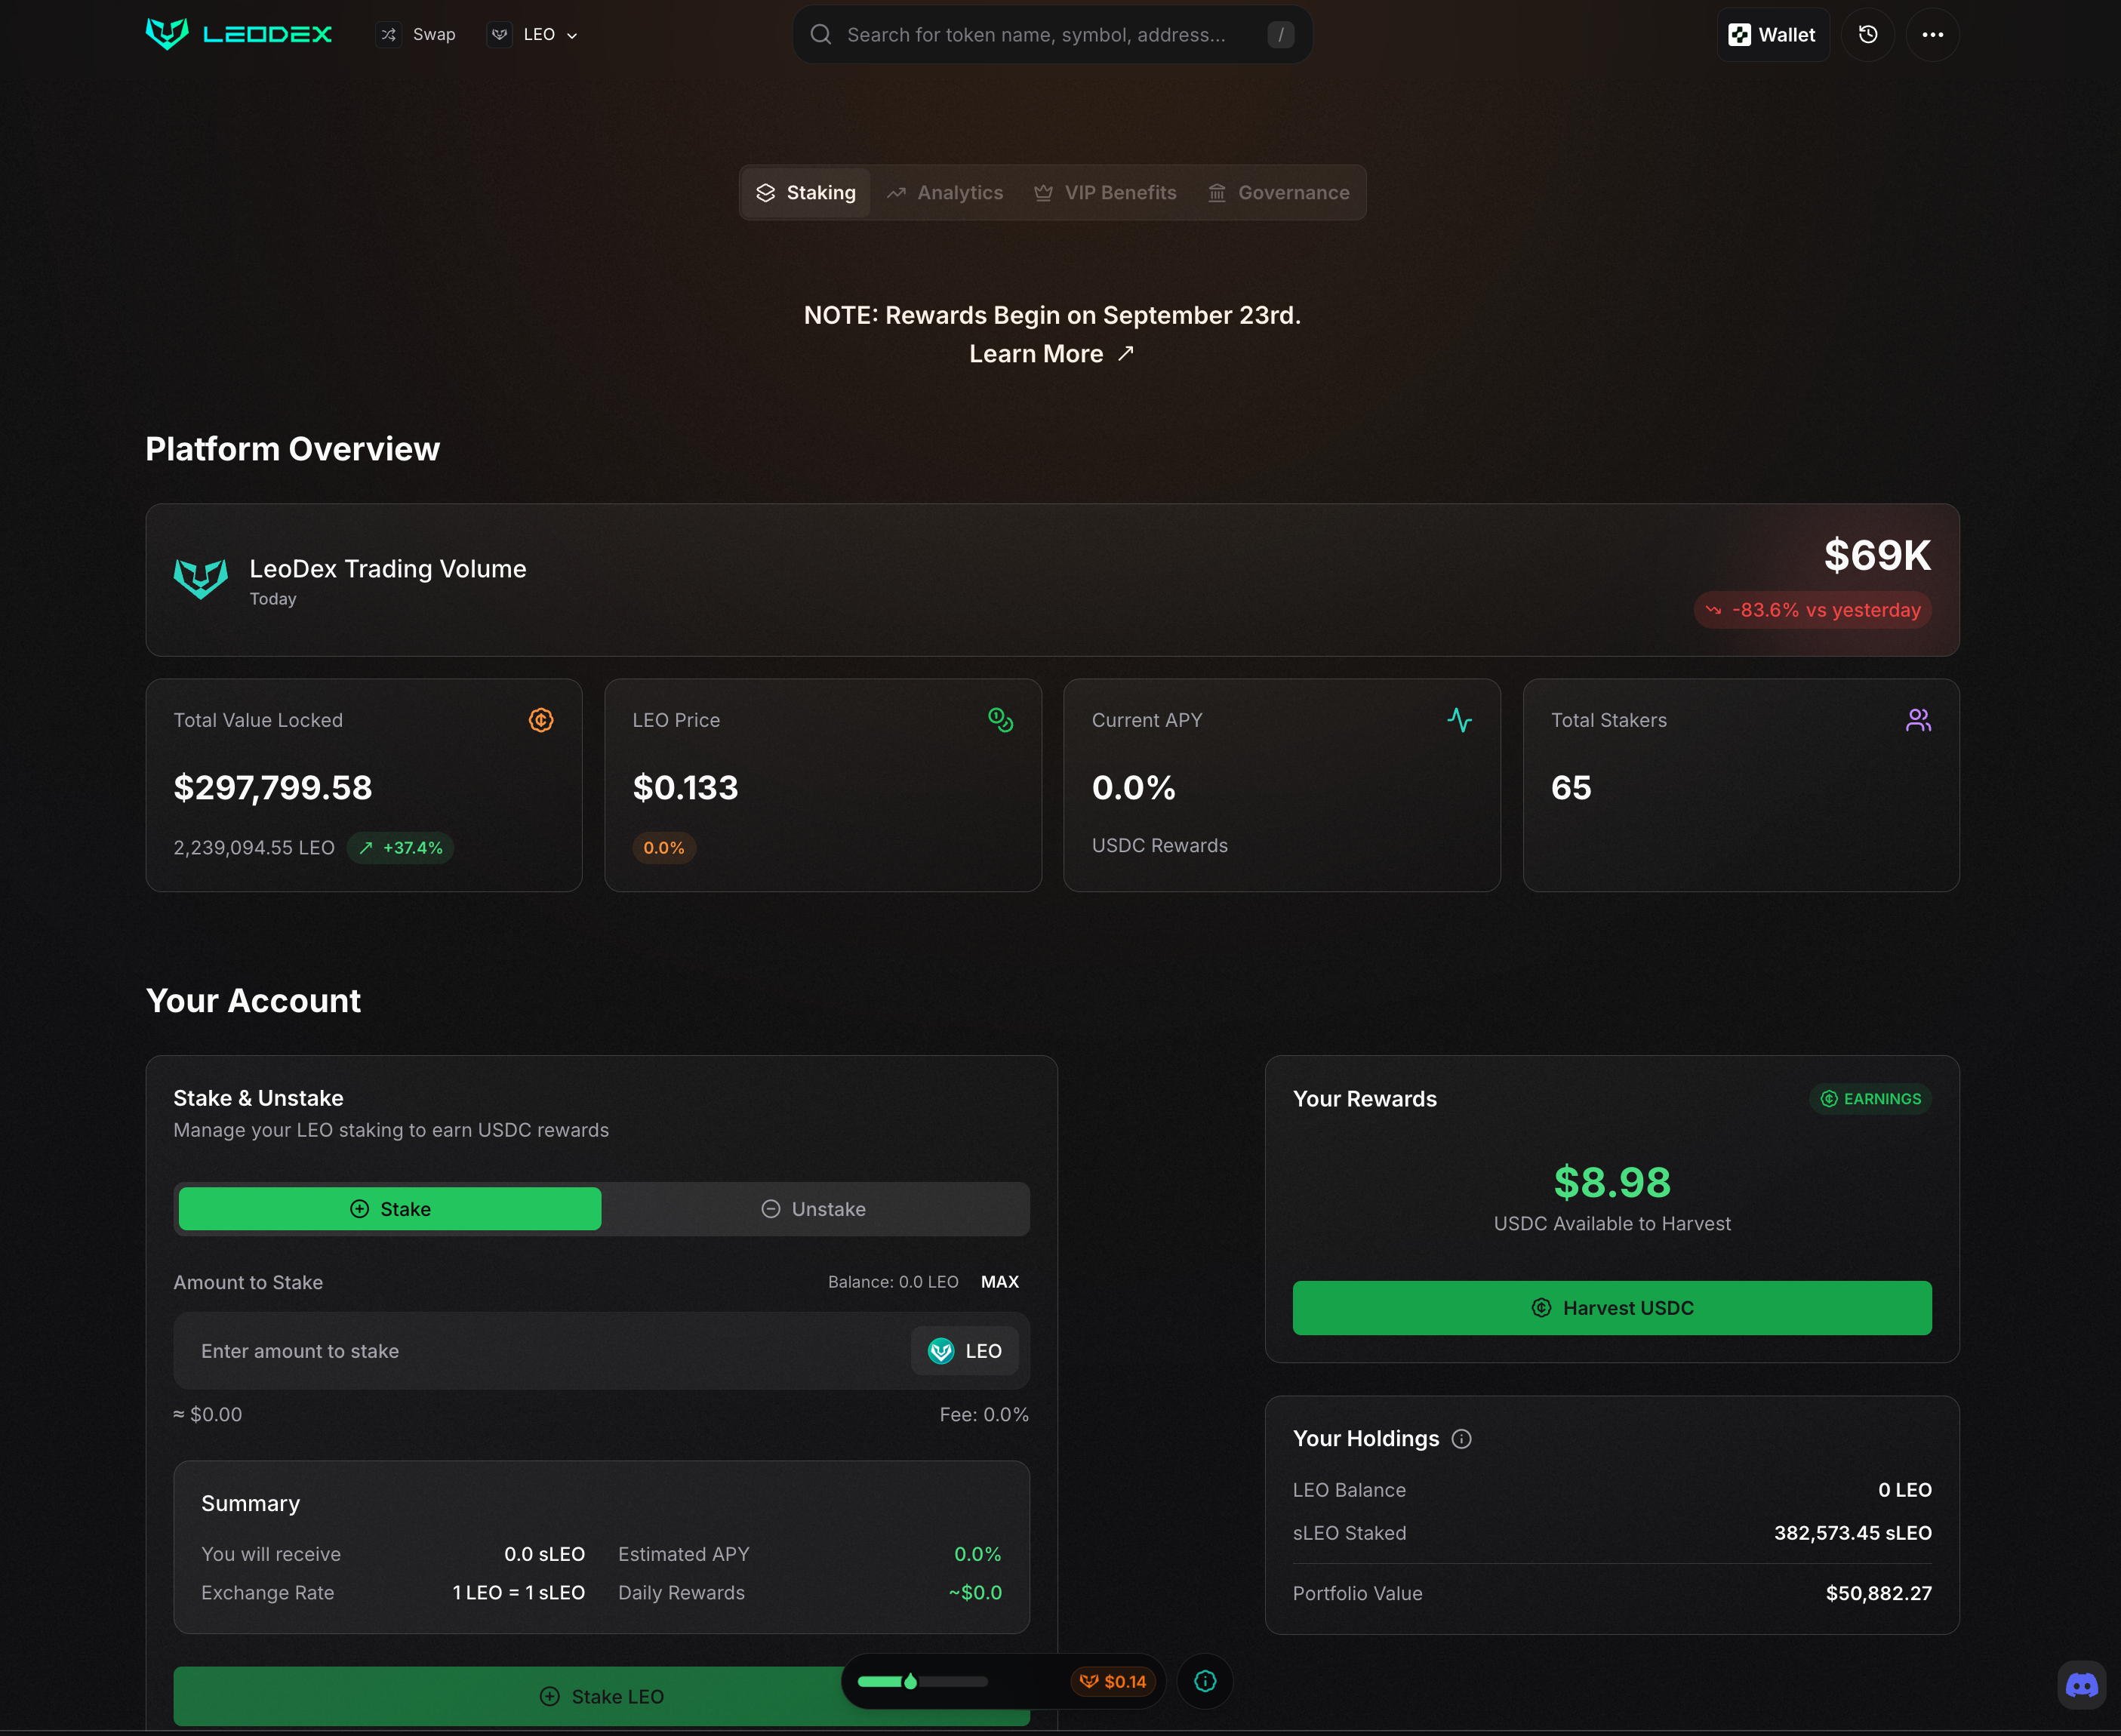Click the Harvest USDC button

(1611, 1308)
